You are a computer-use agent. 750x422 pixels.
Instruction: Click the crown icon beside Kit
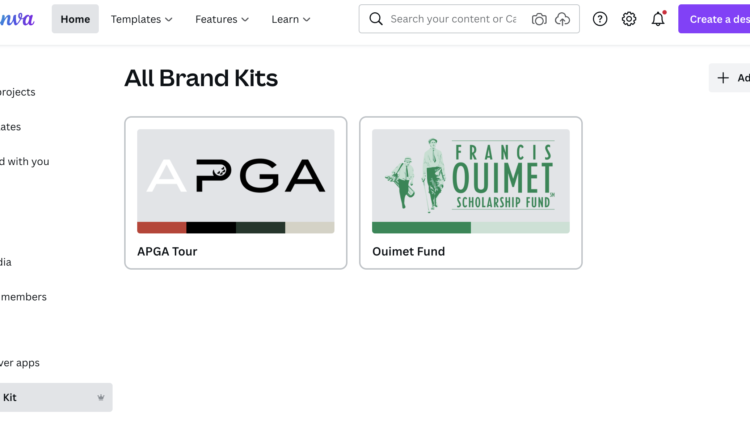tap(101, 397)
